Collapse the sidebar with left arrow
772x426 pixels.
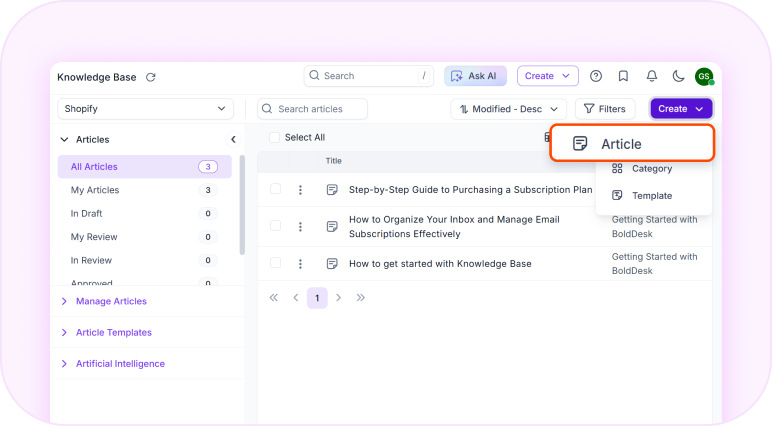pyautogui.click(x=233, y=139)
